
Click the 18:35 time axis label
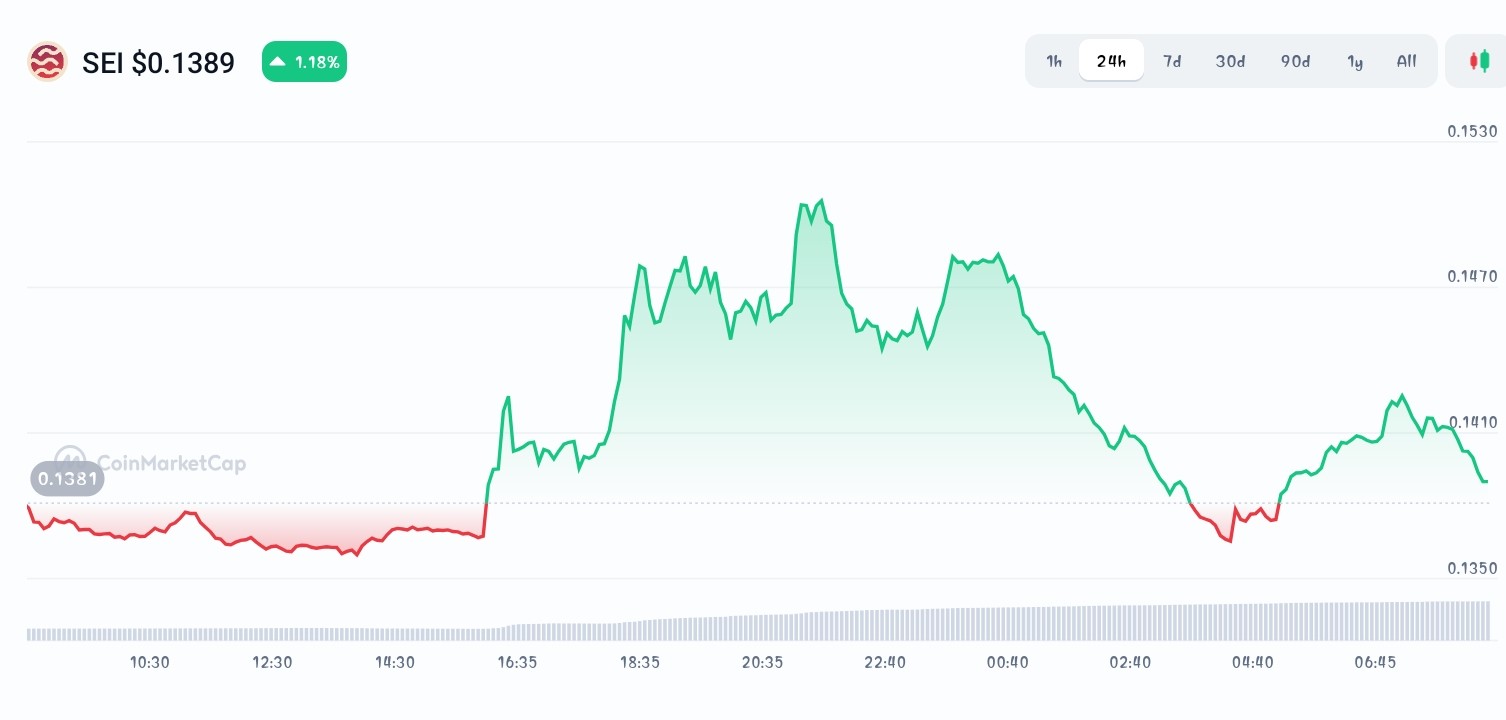[640, 662]
